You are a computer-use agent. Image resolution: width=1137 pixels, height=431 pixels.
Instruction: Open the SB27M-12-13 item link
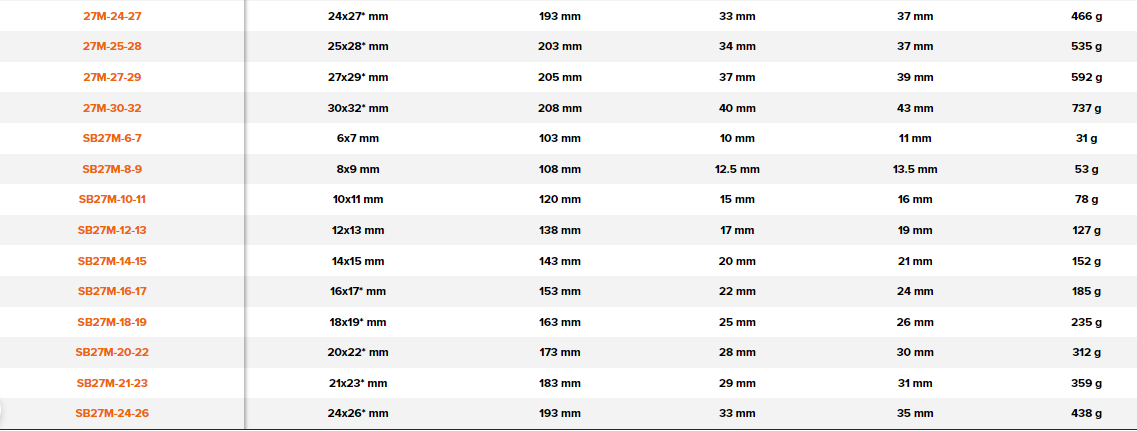point(112,230)
